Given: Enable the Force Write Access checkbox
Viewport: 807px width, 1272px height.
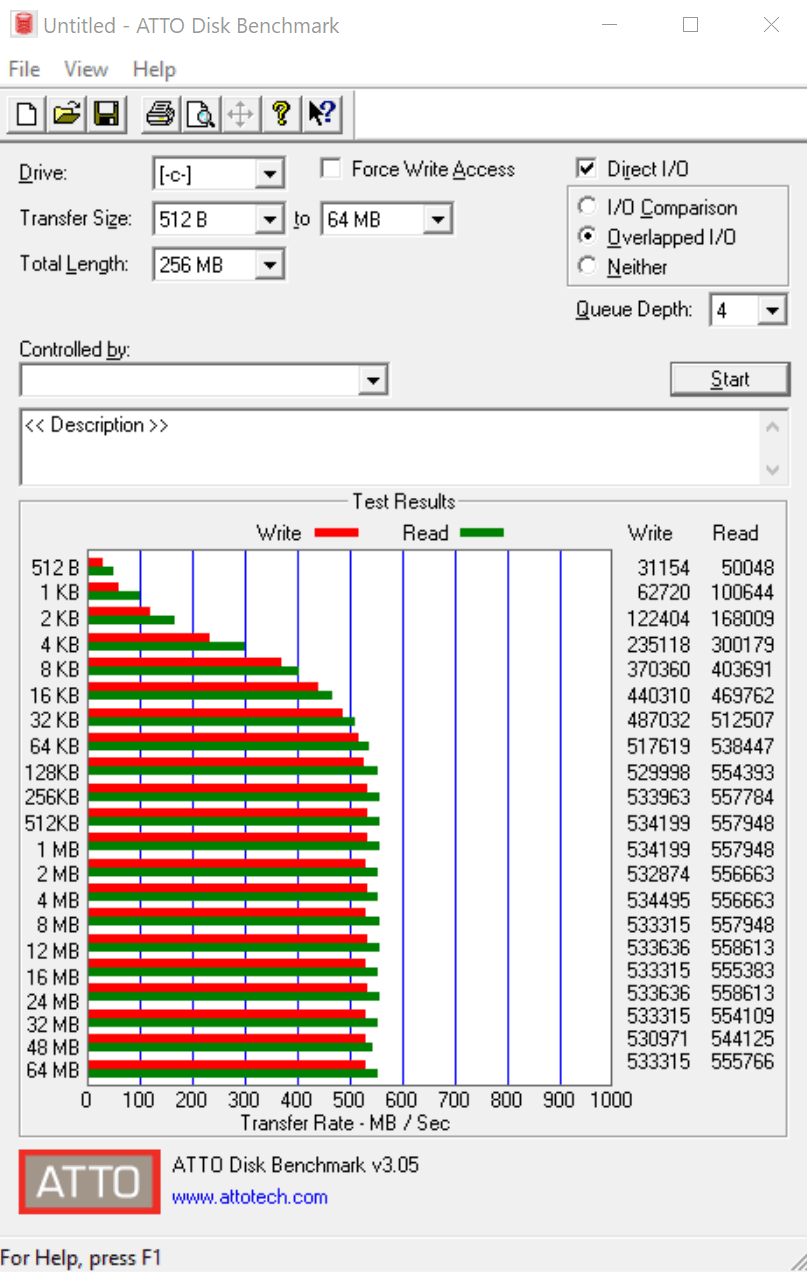Looking at the screenshot, I should point(331,169).
